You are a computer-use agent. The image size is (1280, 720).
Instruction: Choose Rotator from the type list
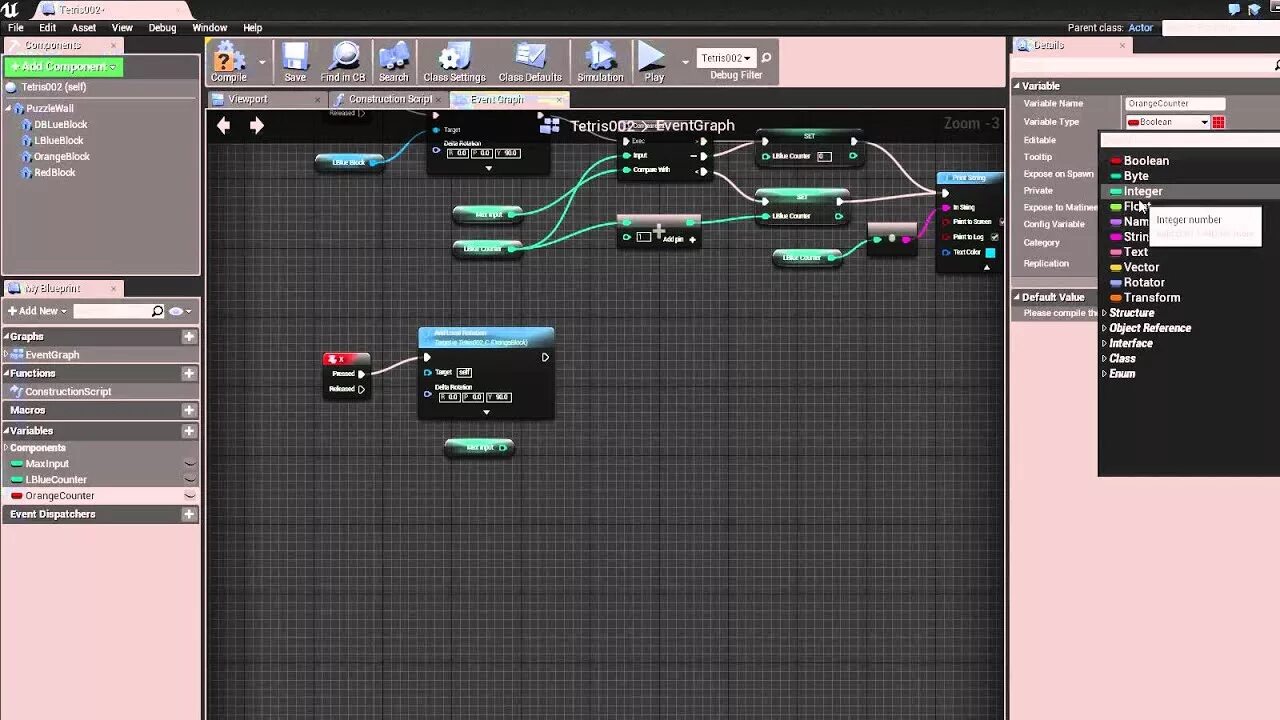click(1144, 282)
